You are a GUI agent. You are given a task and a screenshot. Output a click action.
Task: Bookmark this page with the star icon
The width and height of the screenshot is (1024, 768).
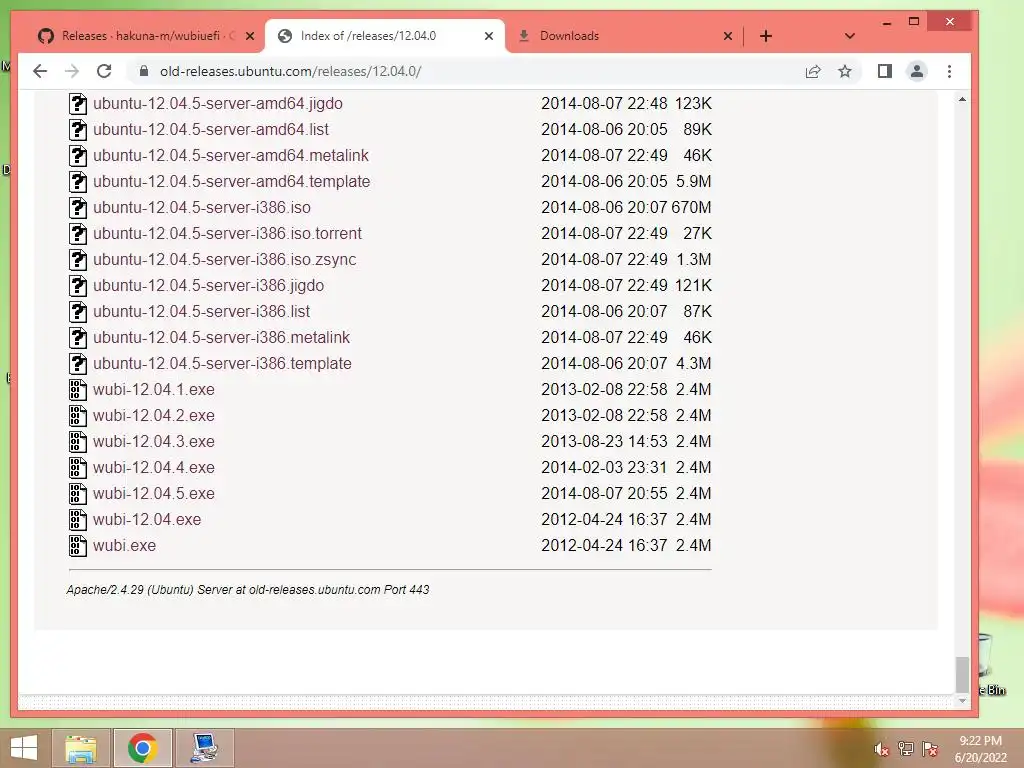pos(845,71)
